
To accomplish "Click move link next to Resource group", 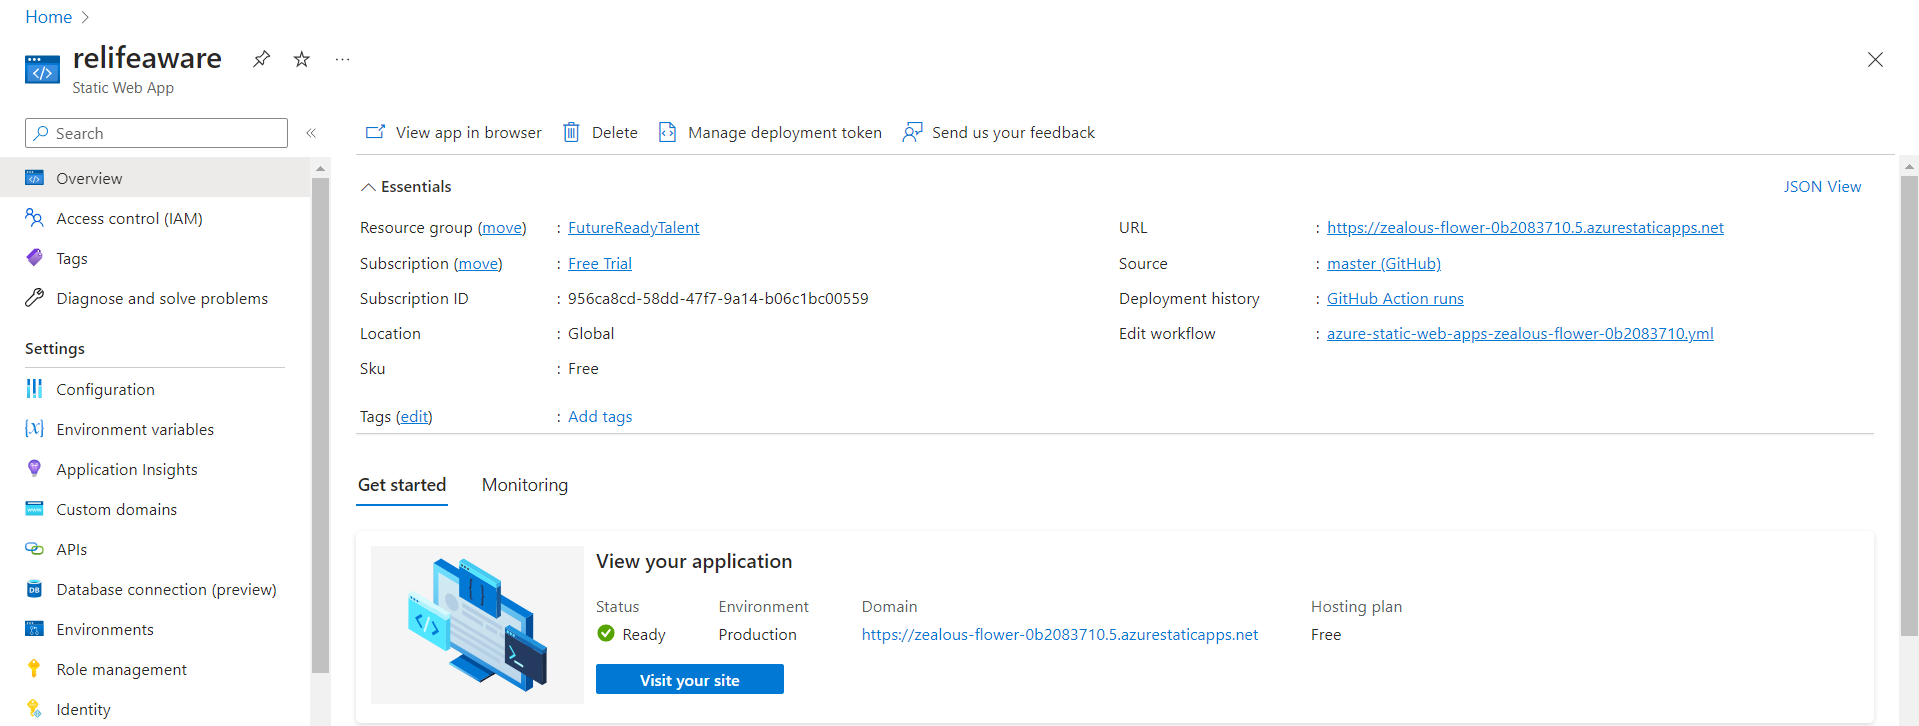I will point(502,228).
